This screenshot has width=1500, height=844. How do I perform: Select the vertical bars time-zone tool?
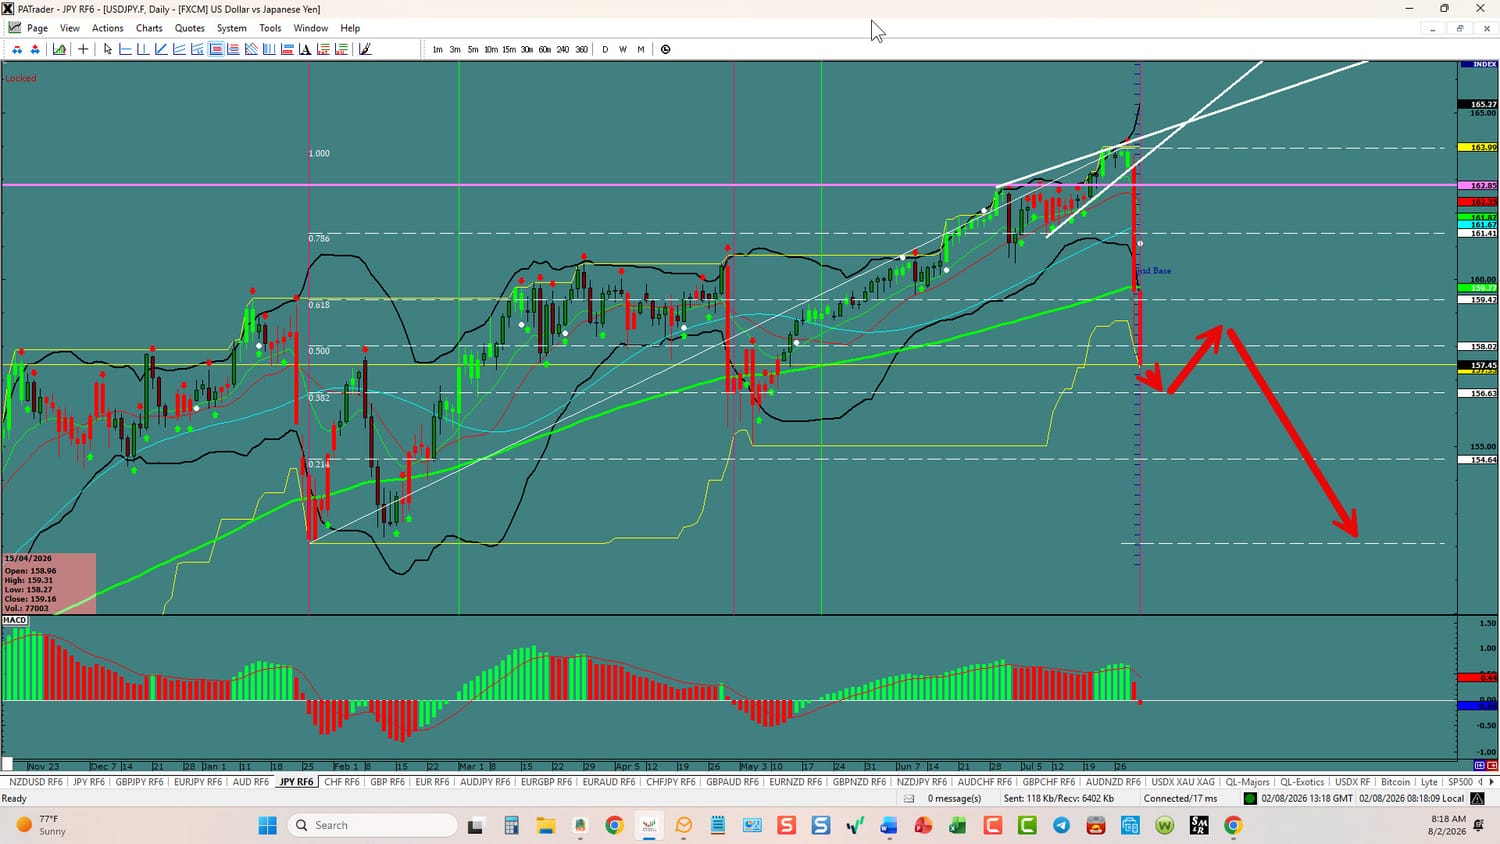click(269, 49)
